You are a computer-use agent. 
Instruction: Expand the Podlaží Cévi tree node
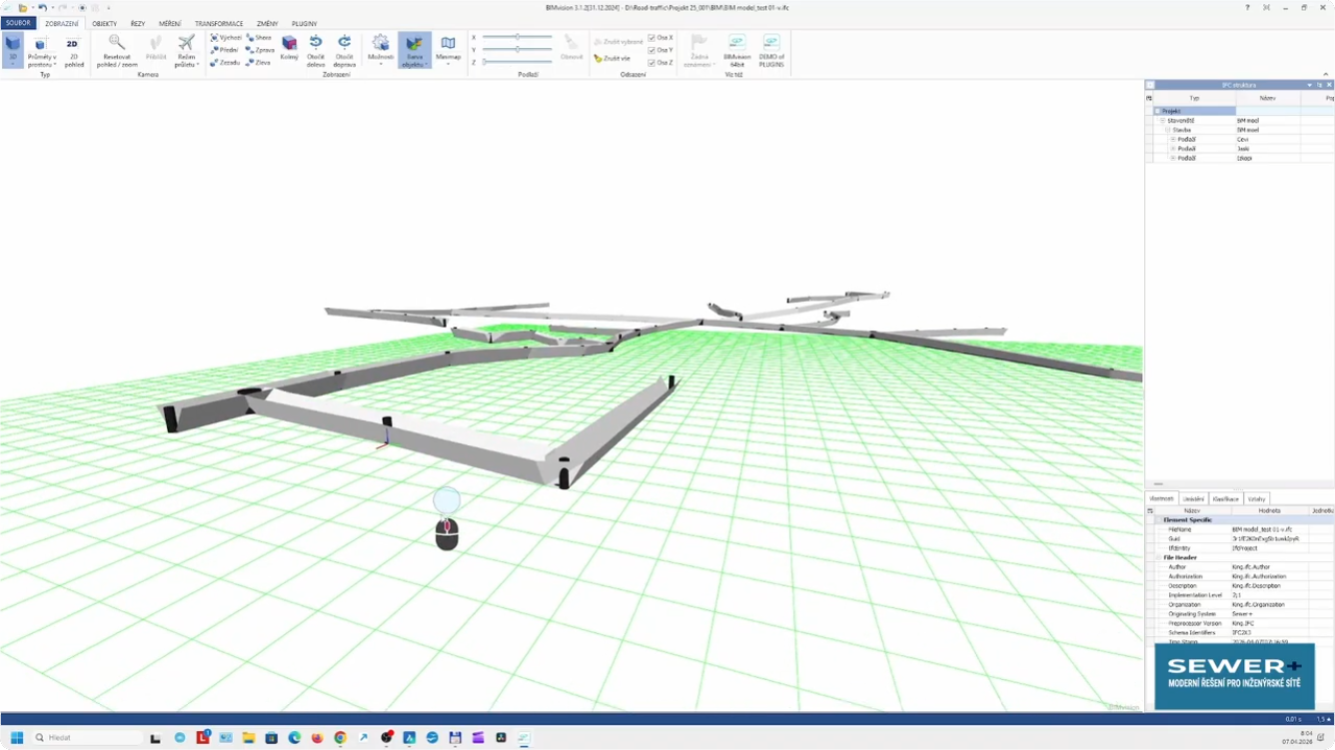tap(1173, 140)
